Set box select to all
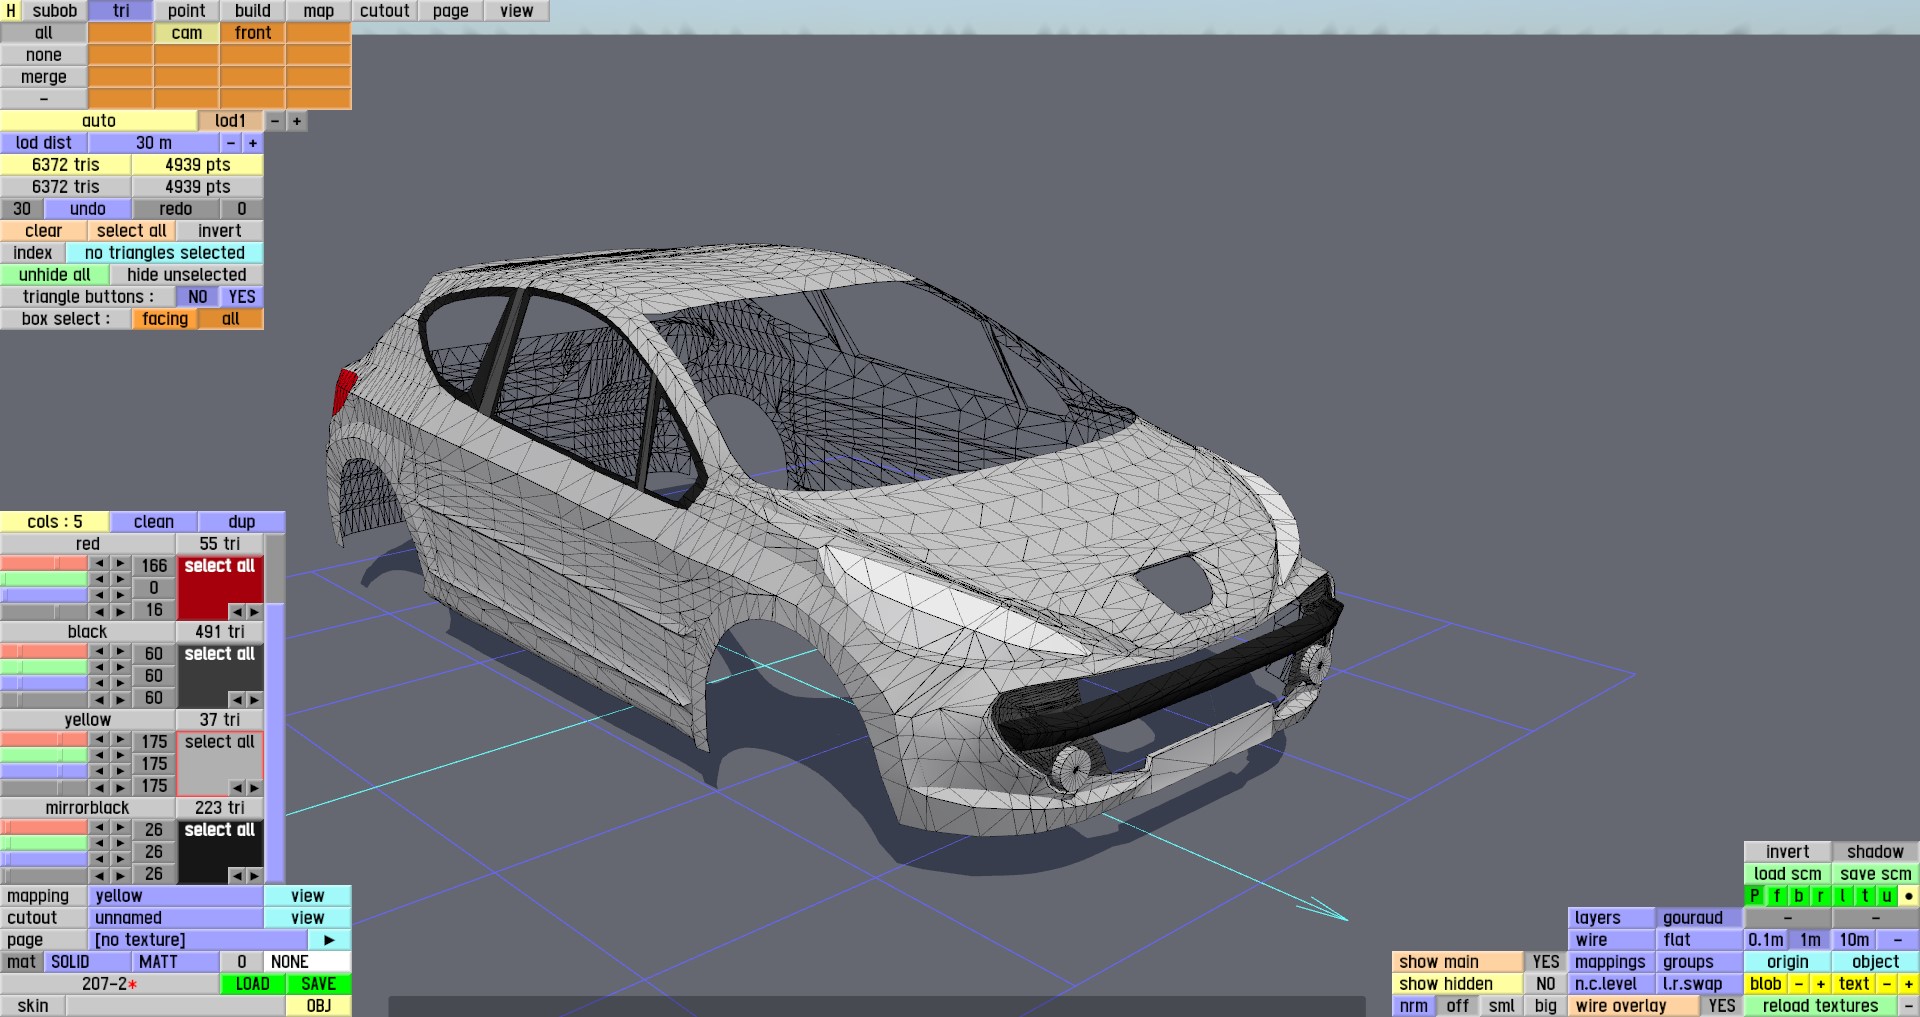 point(231,319)
